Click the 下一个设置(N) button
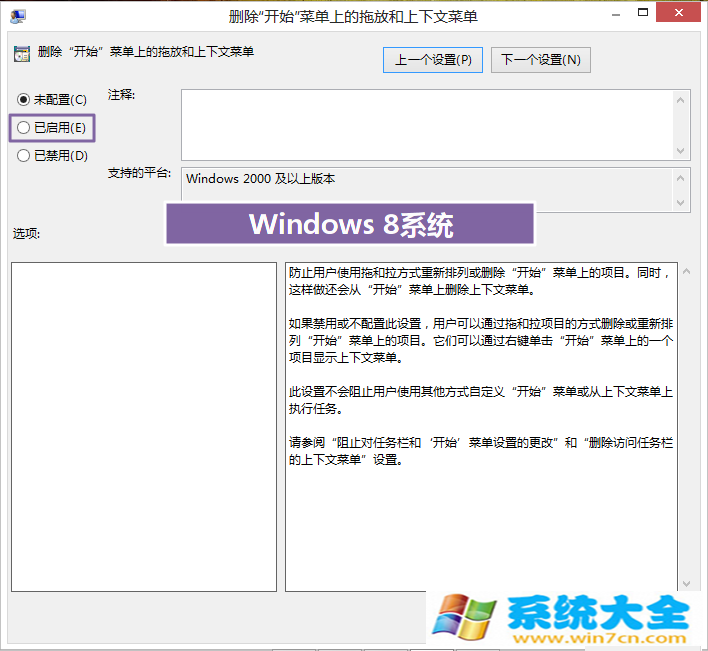 pos(540,60)
